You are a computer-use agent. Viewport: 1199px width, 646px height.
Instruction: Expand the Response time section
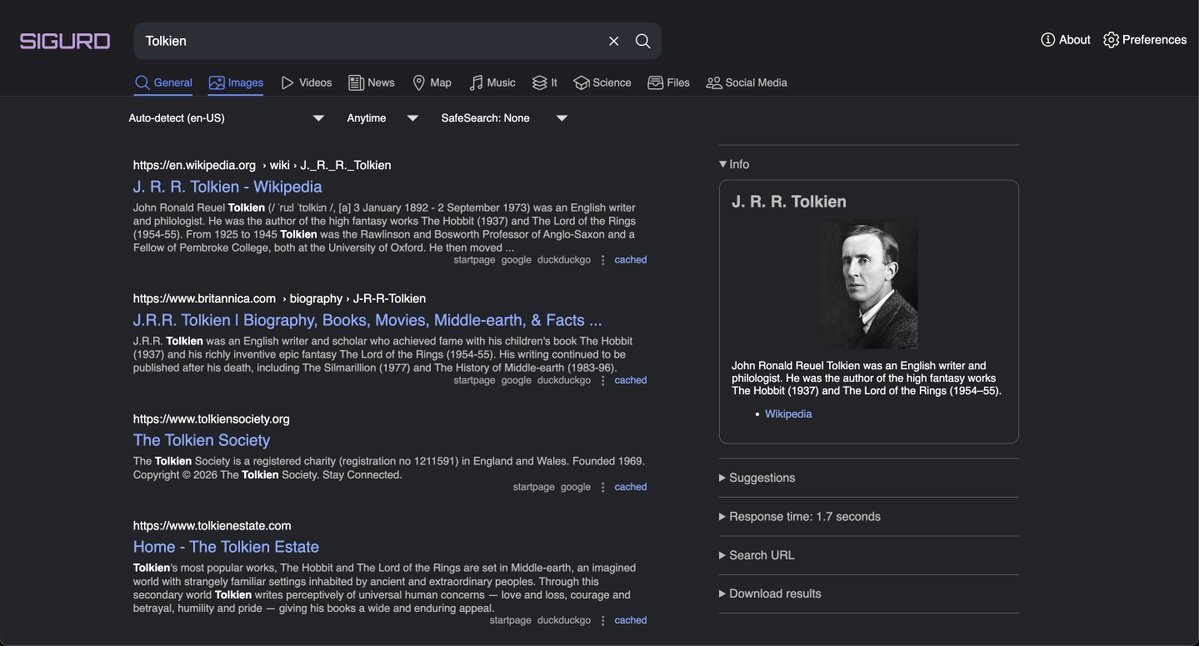point(800,517)
